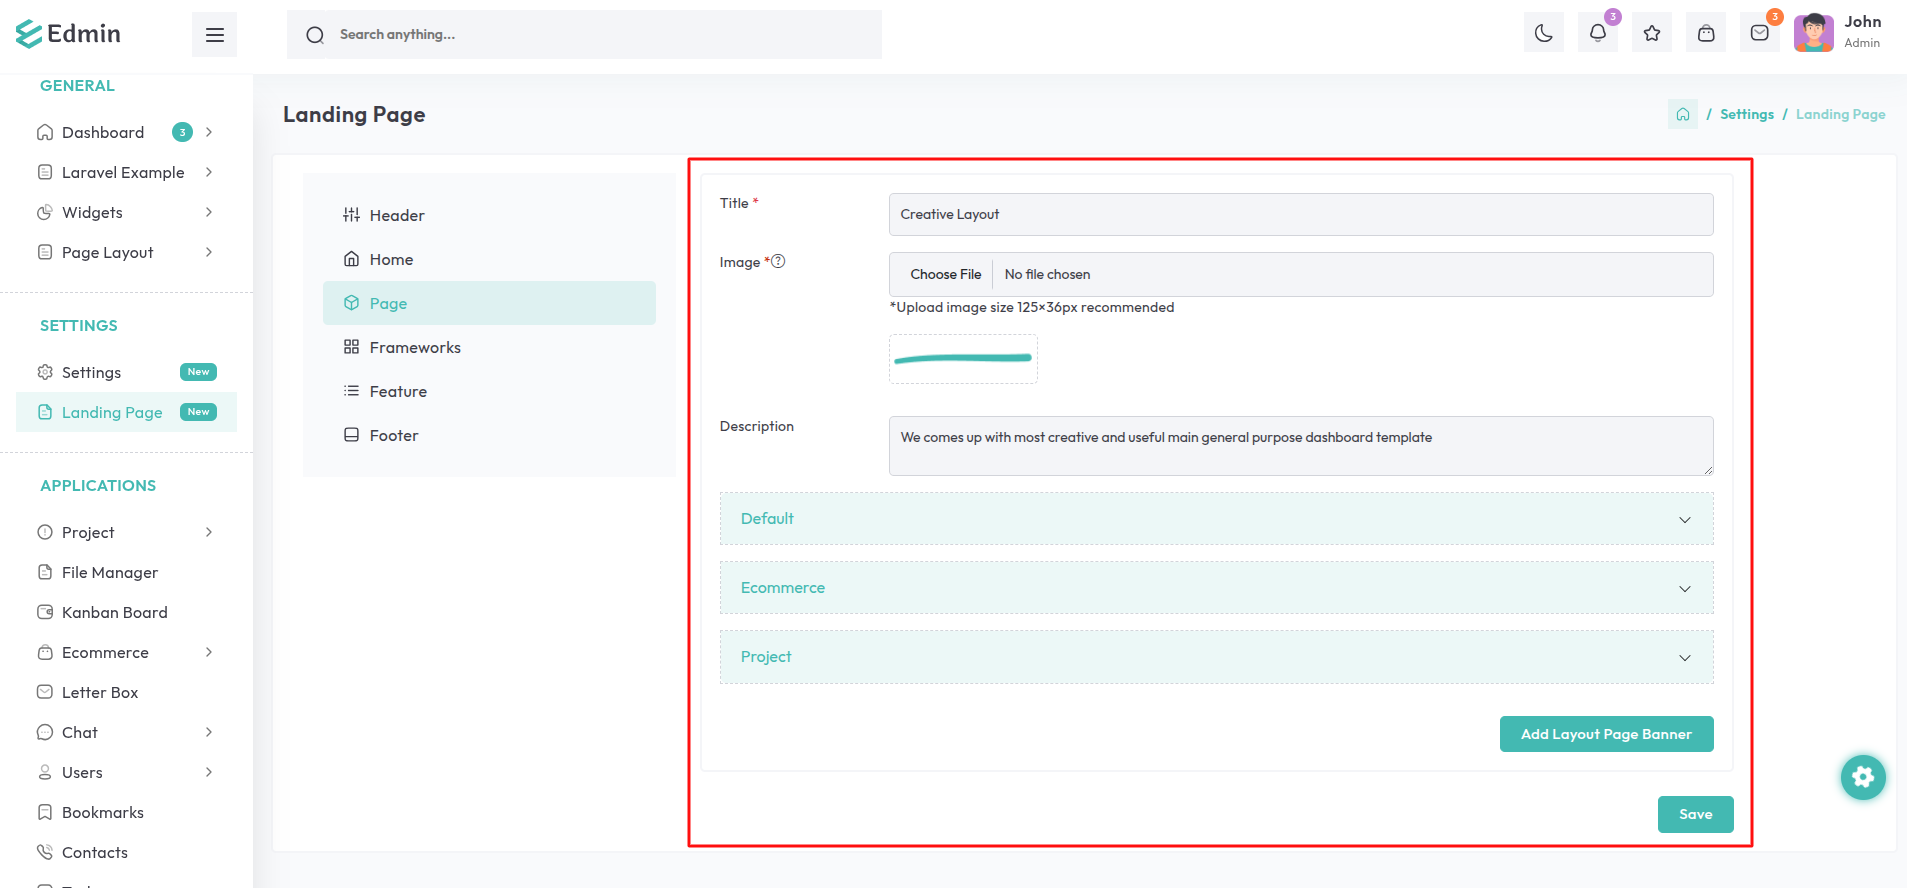Open the shopping cart bag icon
This screenshot has width=1907, height=888.
pyautogui.click(x=1706, y=34)
